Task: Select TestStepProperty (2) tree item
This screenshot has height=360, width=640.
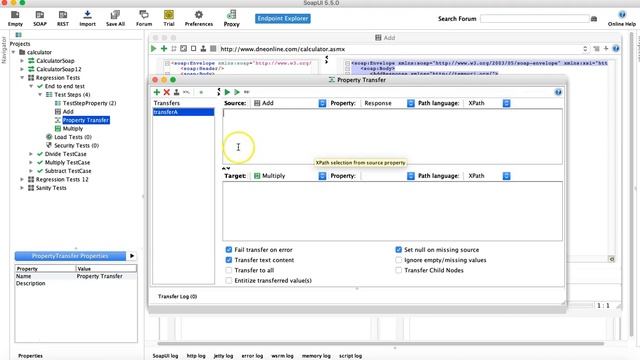Action: (89, 103)
